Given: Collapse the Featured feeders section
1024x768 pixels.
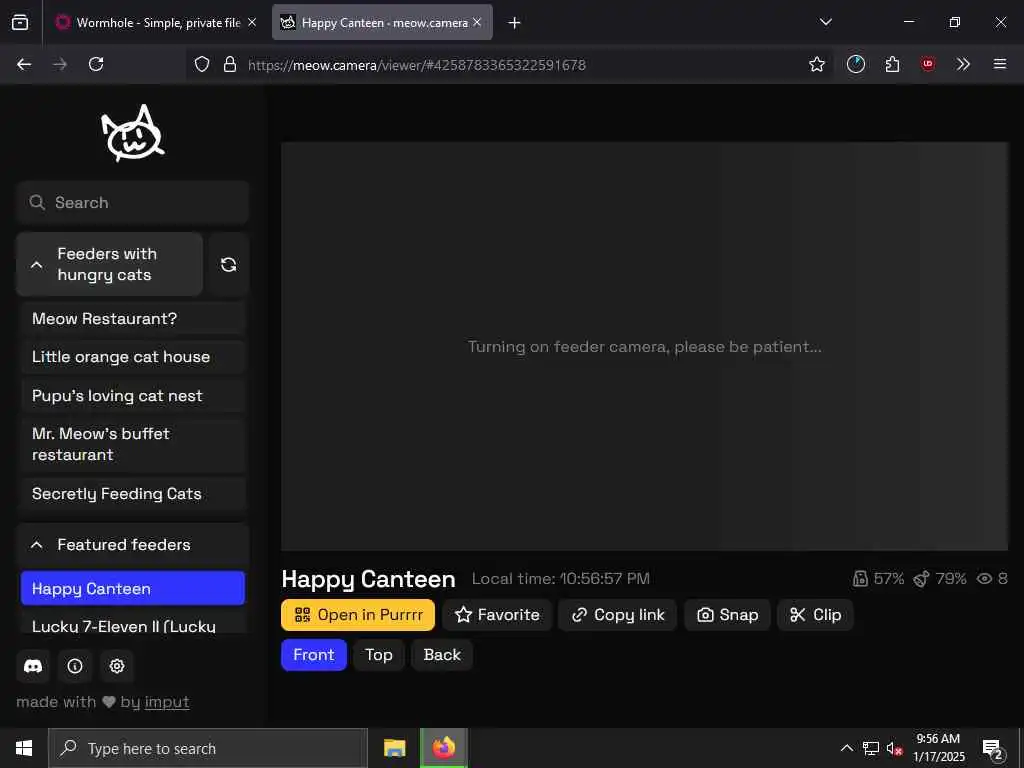Looking at the screenshot, I should point(133,545).
